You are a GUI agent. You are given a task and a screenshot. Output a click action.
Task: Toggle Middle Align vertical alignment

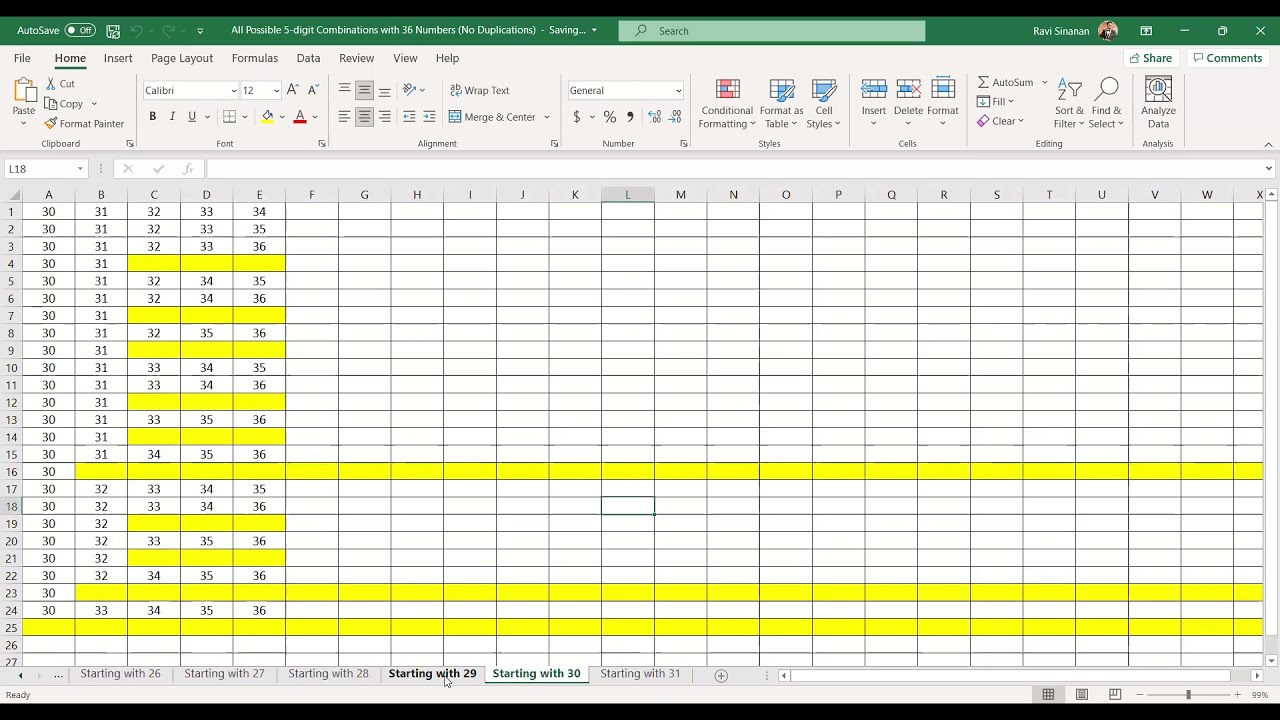tap(364, 90)
